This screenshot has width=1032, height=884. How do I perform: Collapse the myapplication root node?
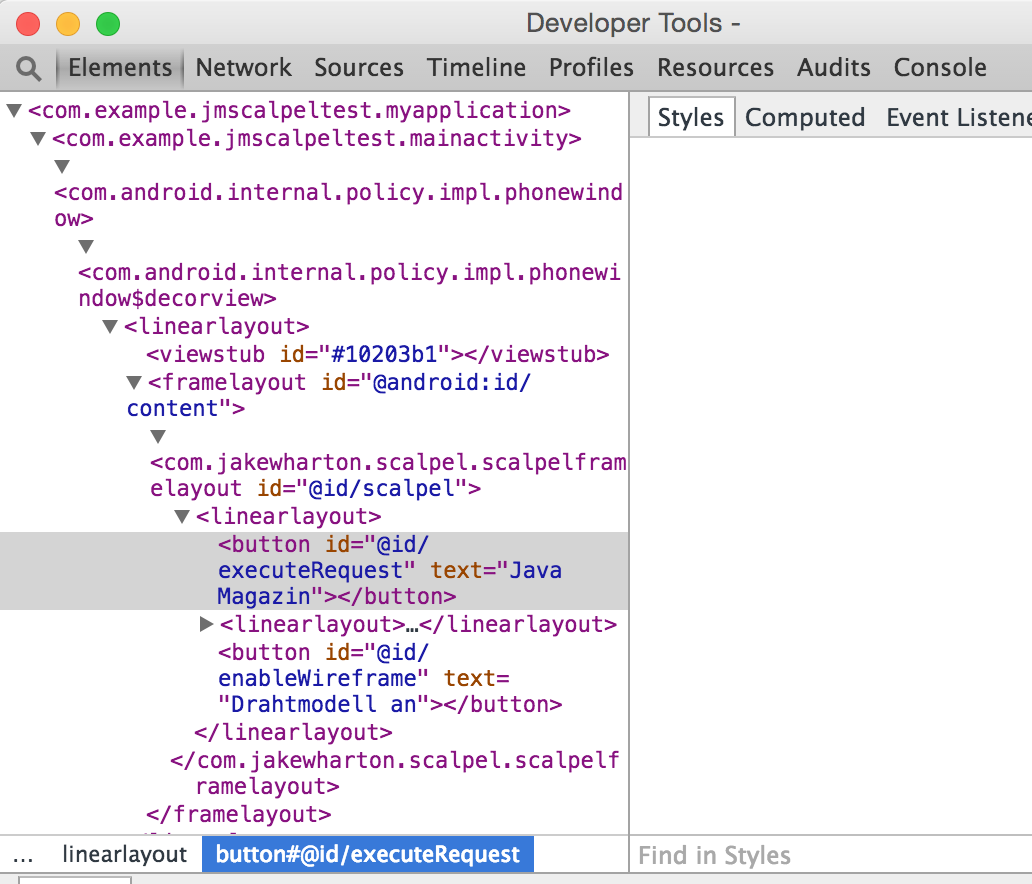pyautogui.click(x=14, y=110)
